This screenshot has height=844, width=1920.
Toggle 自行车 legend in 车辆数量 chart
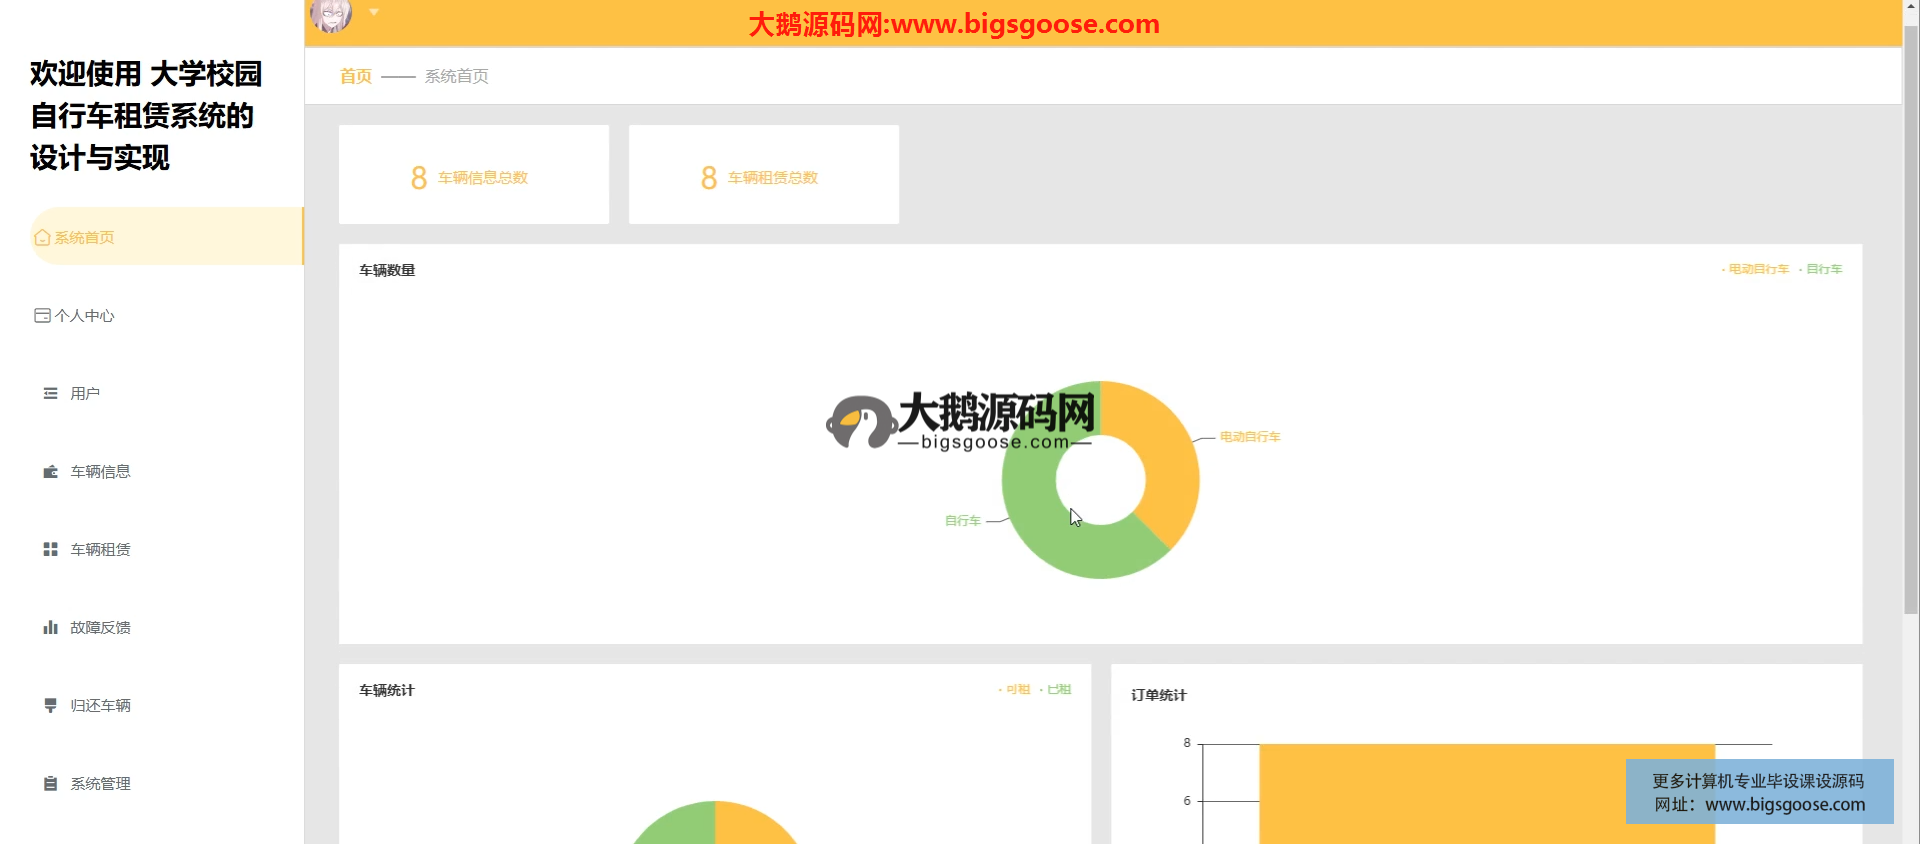point(1822,269)
